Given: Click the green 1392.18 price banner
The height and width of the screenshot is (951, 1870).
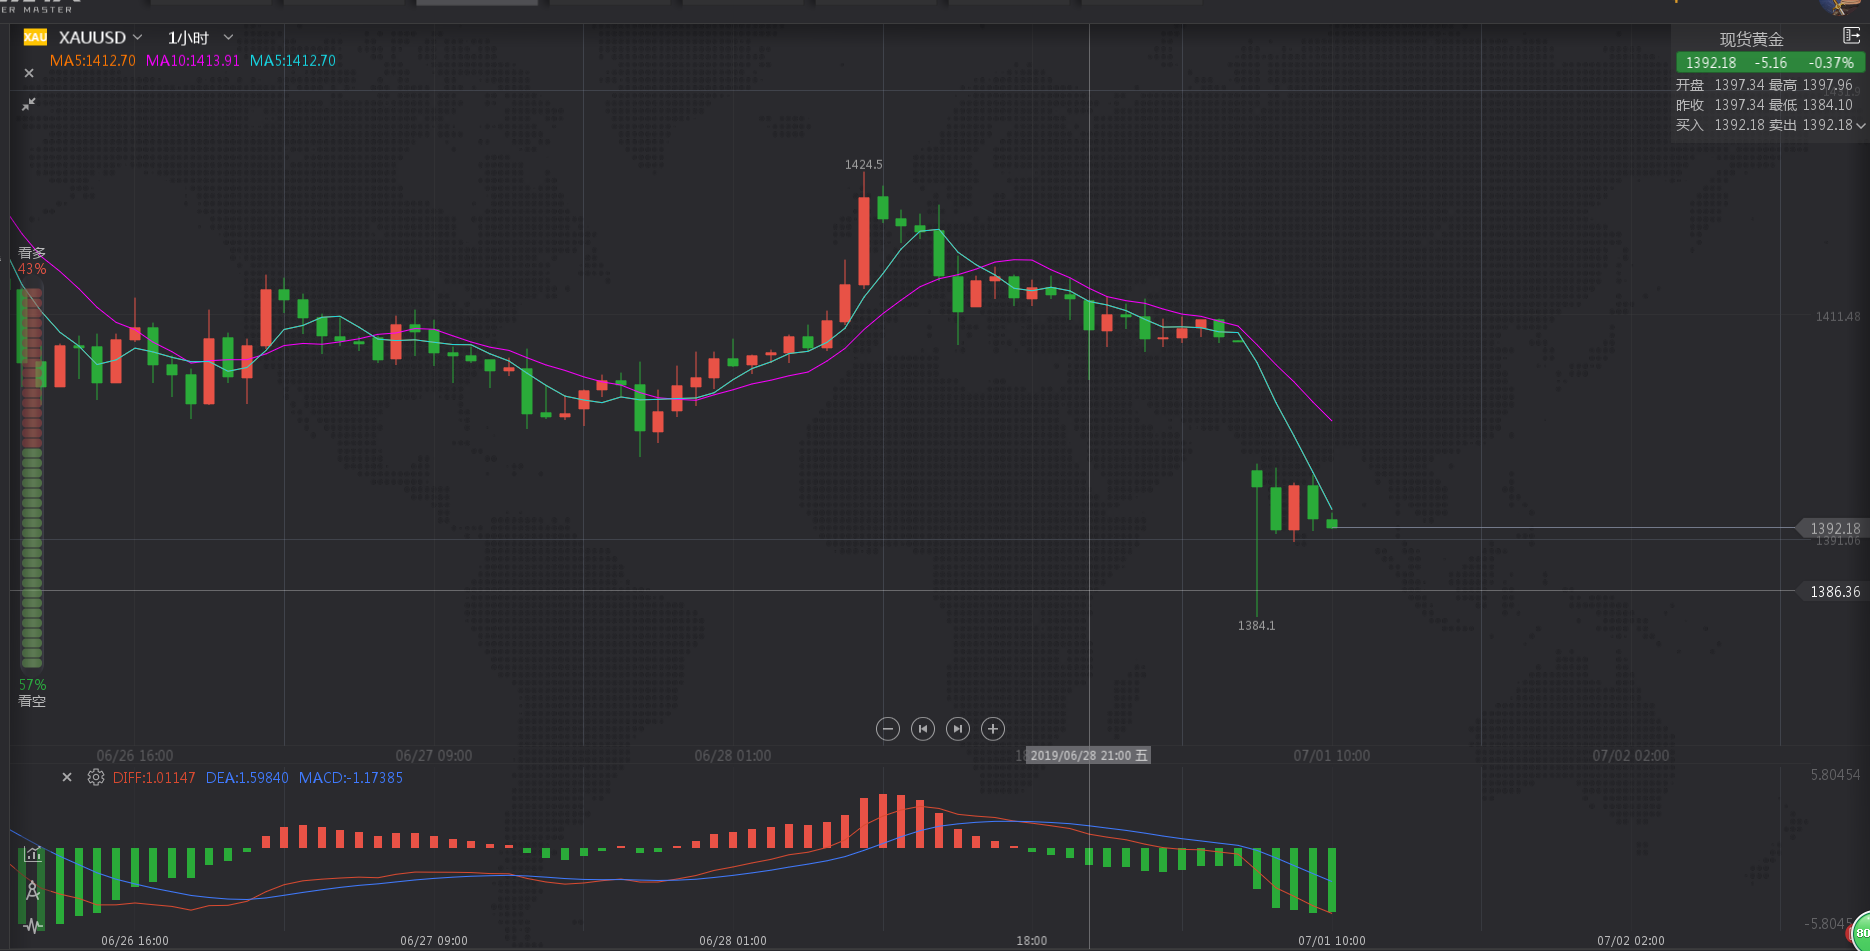Looking at the screenshot, I should pyautogui.click(x=1769, y=62).
